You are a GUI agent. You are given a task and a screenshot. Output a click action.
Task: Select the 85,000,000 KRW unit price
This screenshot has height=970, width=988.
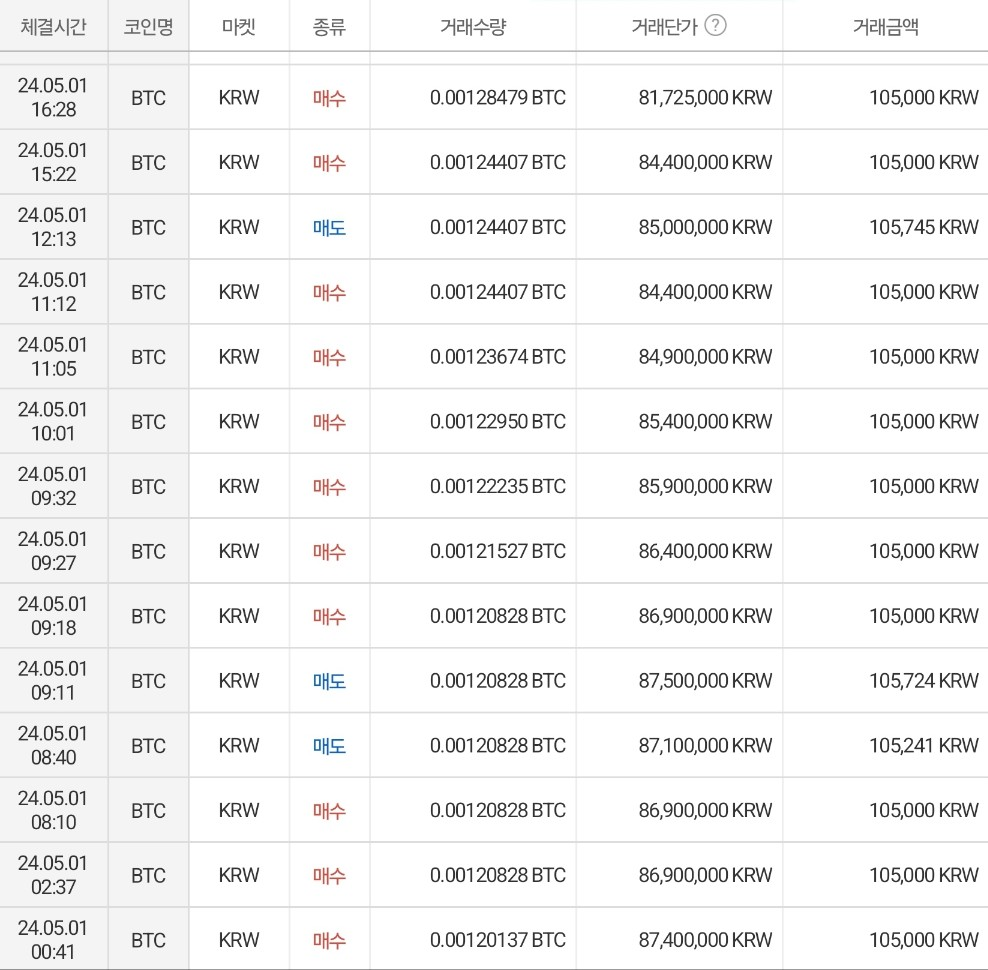[x=705, y=227]
